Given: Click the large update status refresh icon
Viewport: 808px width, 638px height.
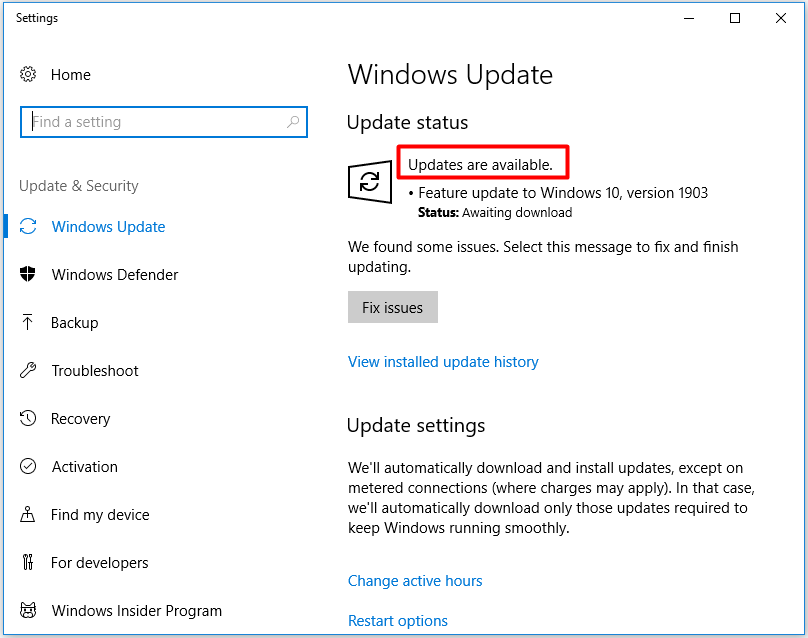Looking at the screenshot, I should coord(370,181).
